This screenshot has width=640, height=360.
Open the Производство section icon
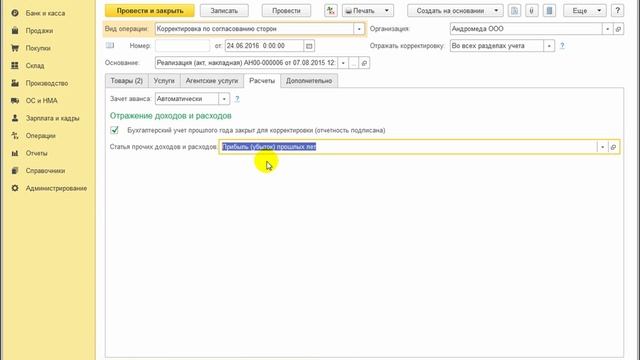(x=15, y=83)
